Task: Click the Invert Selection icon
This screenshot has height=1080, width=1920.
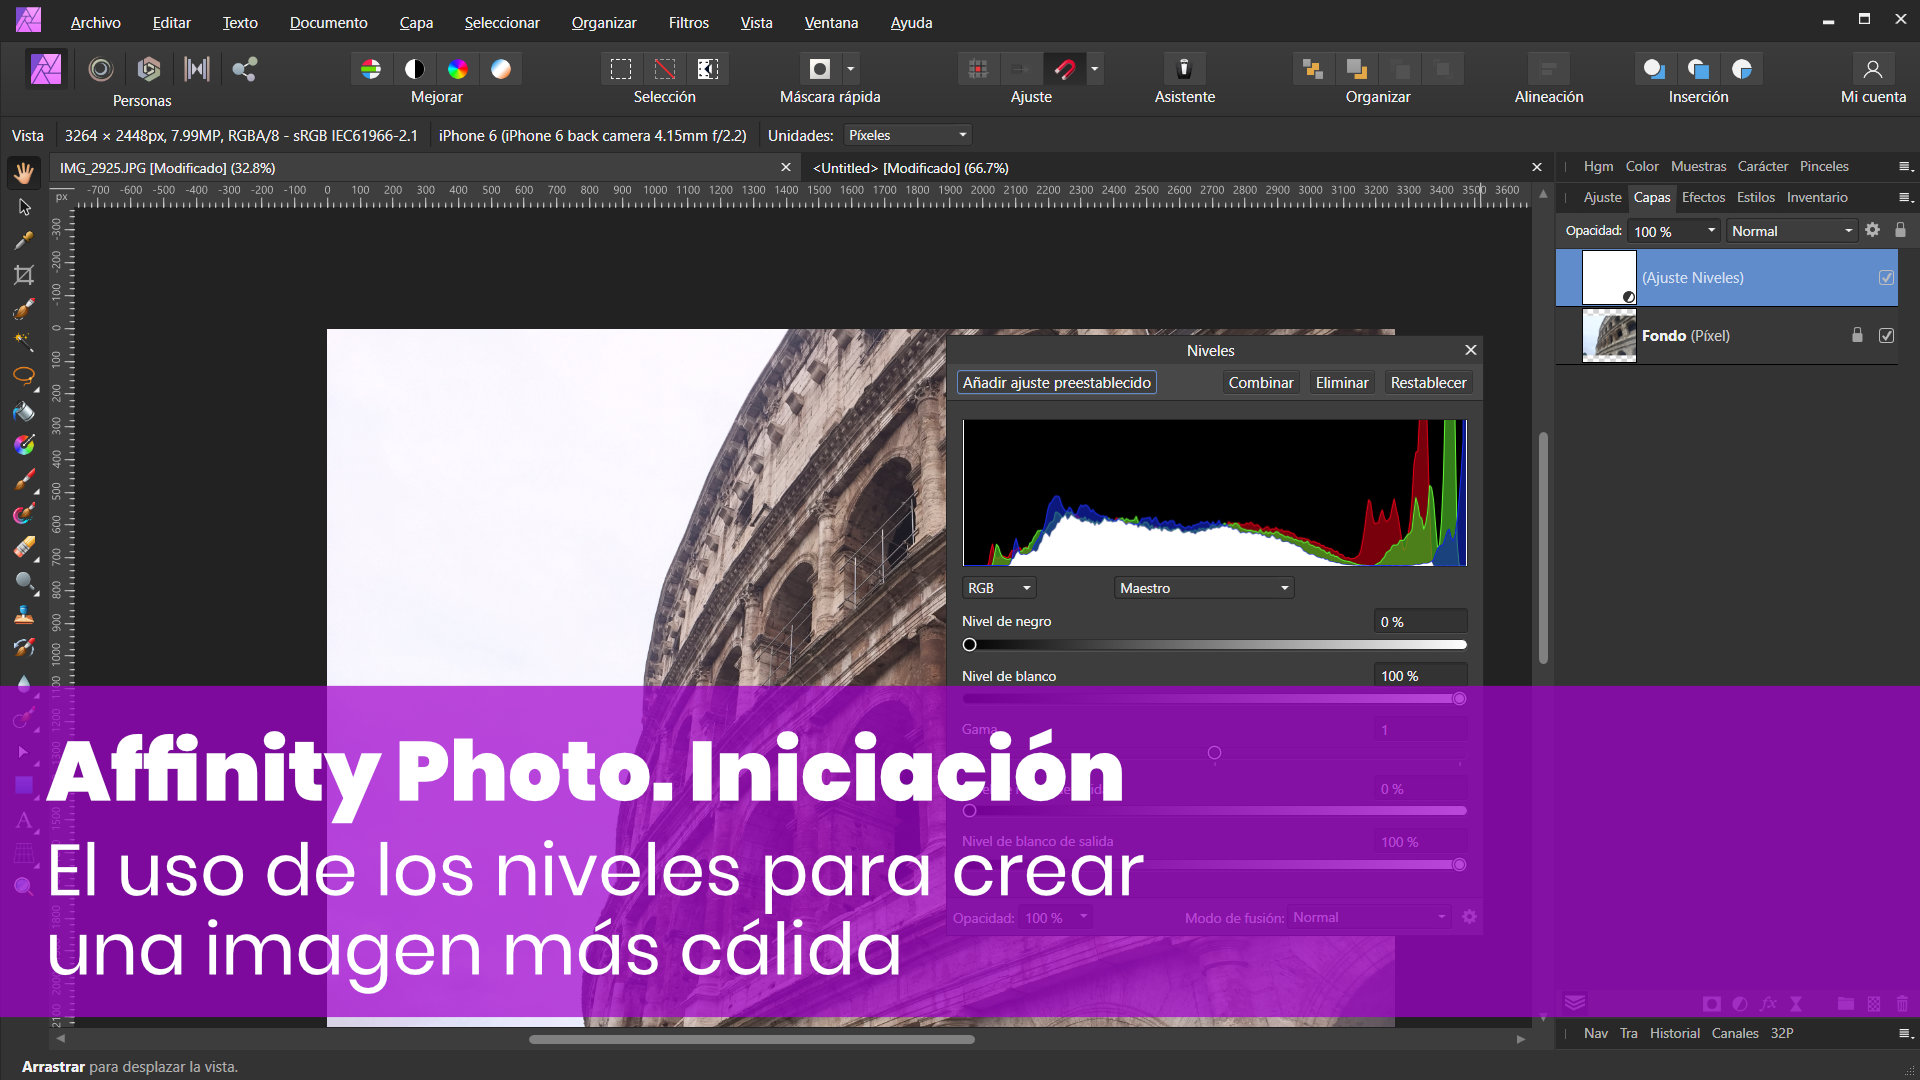Action: pyautogui.click(x=708, y=69)
